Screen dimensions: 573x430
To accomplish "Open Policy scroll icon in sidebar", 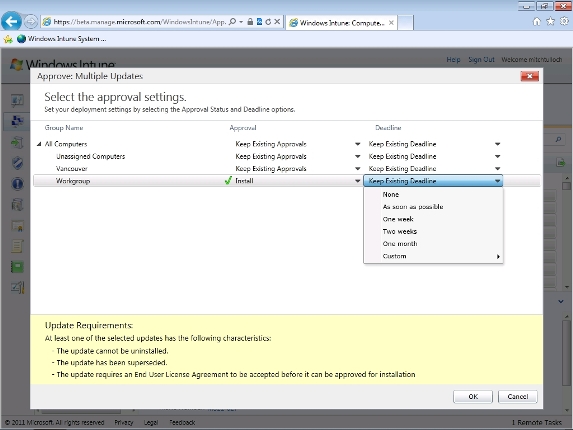I will tap(17, 246).
